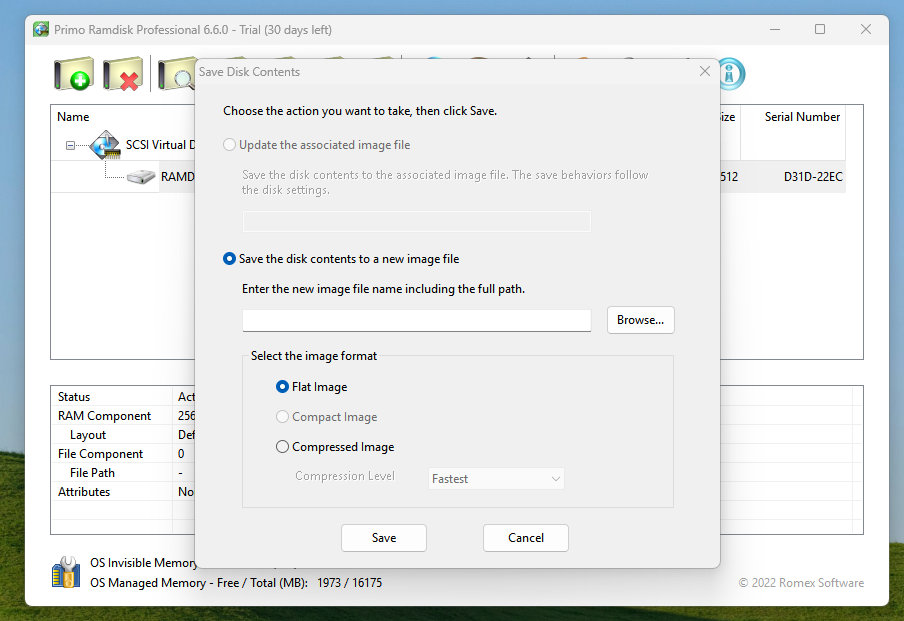This screenshot has height=621, width=904.
Task: Click the magnifier disk toolbar icon
Action: (176, 75)
